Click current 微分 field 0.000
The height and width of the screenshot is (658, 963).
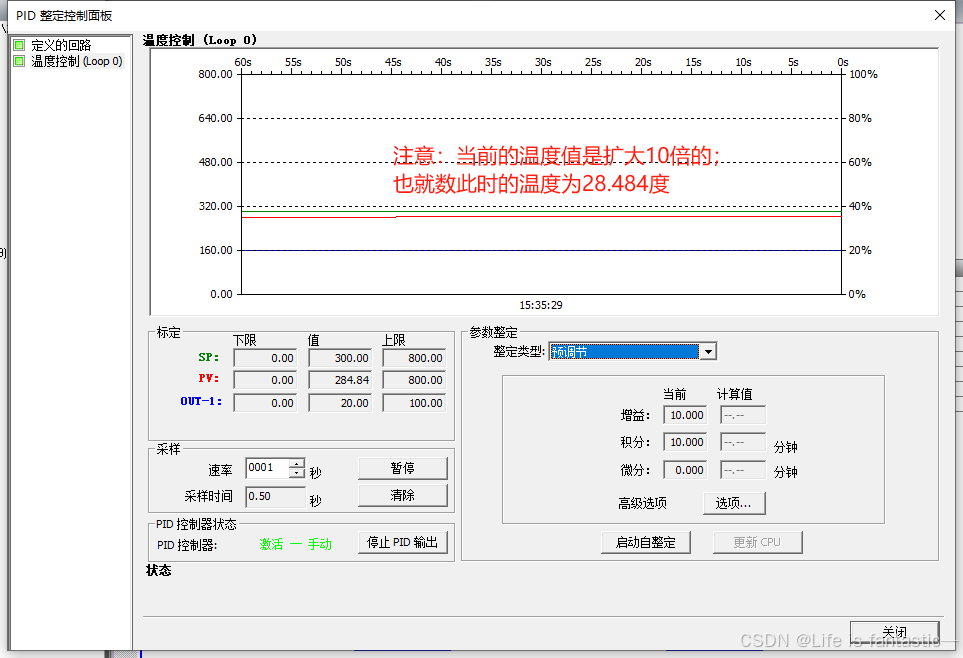point(685,470)
